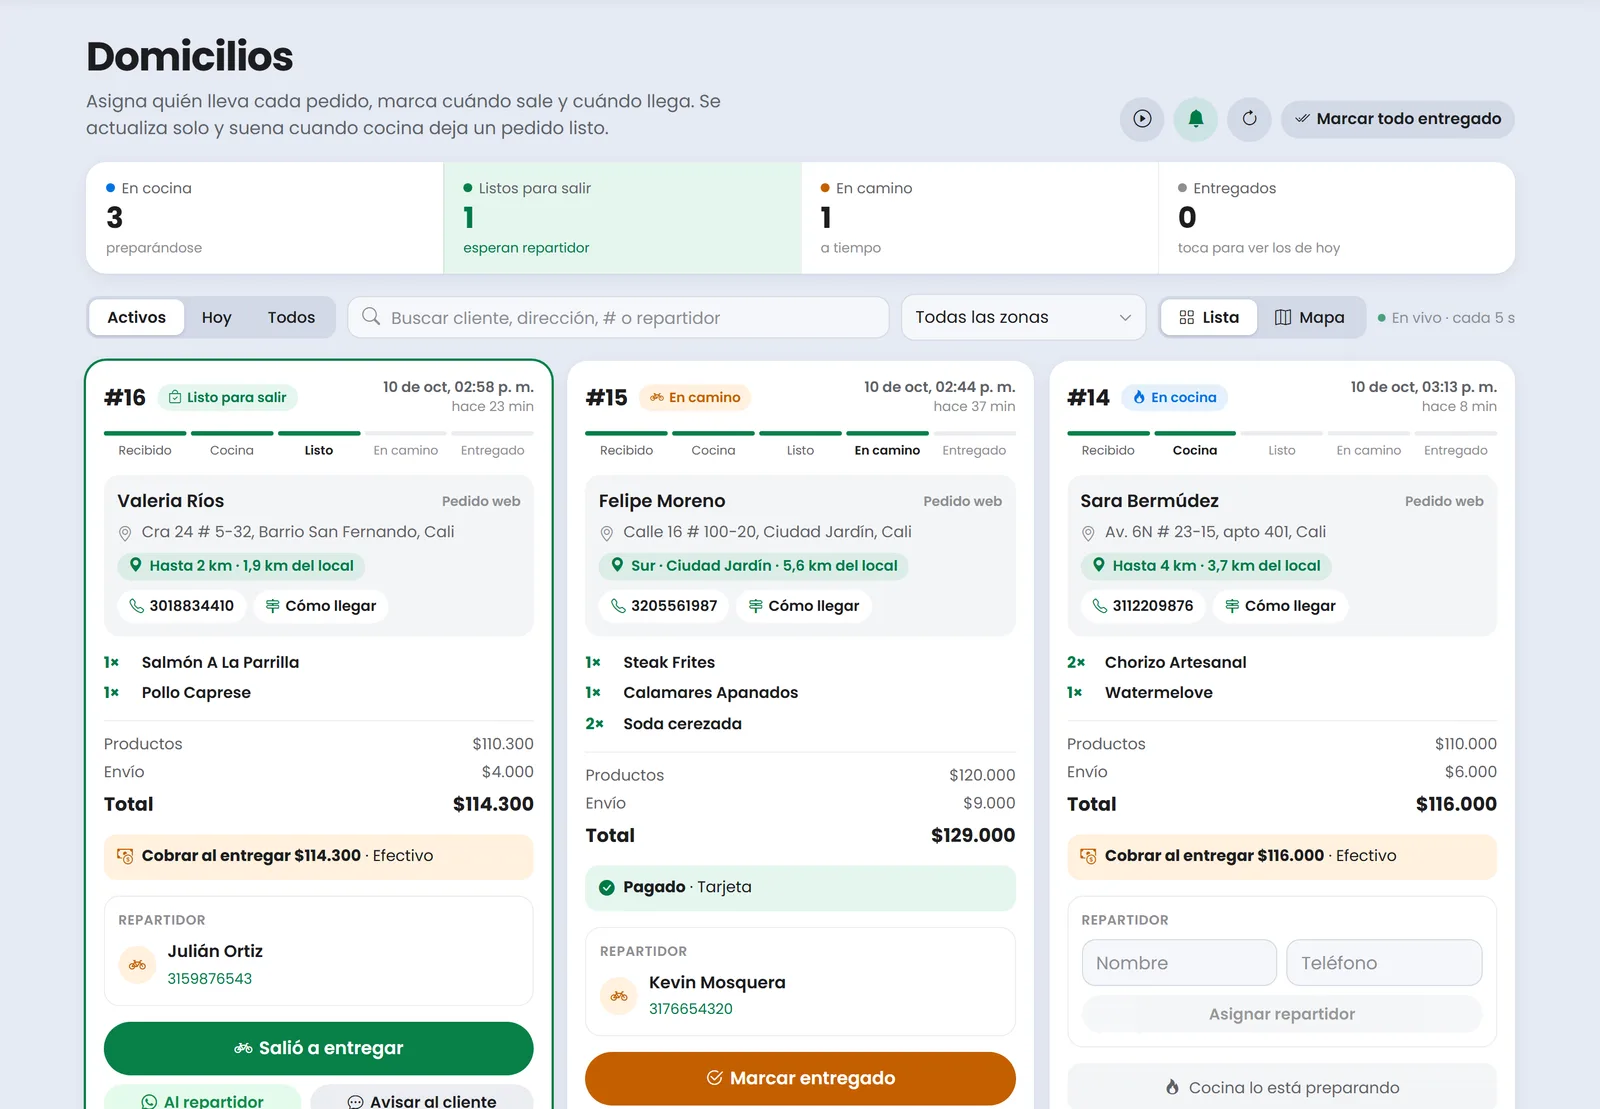Click the bike avatar icon beside Julián Ortiz

click(138, 965)
